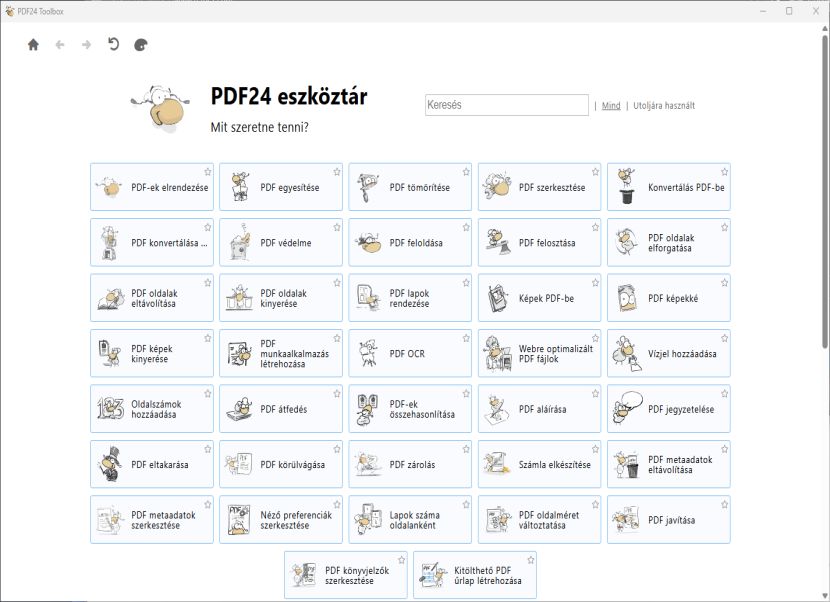Launch the PDF védelme tool
This screenshot has width=830, height=602.
tap(281, 242)
